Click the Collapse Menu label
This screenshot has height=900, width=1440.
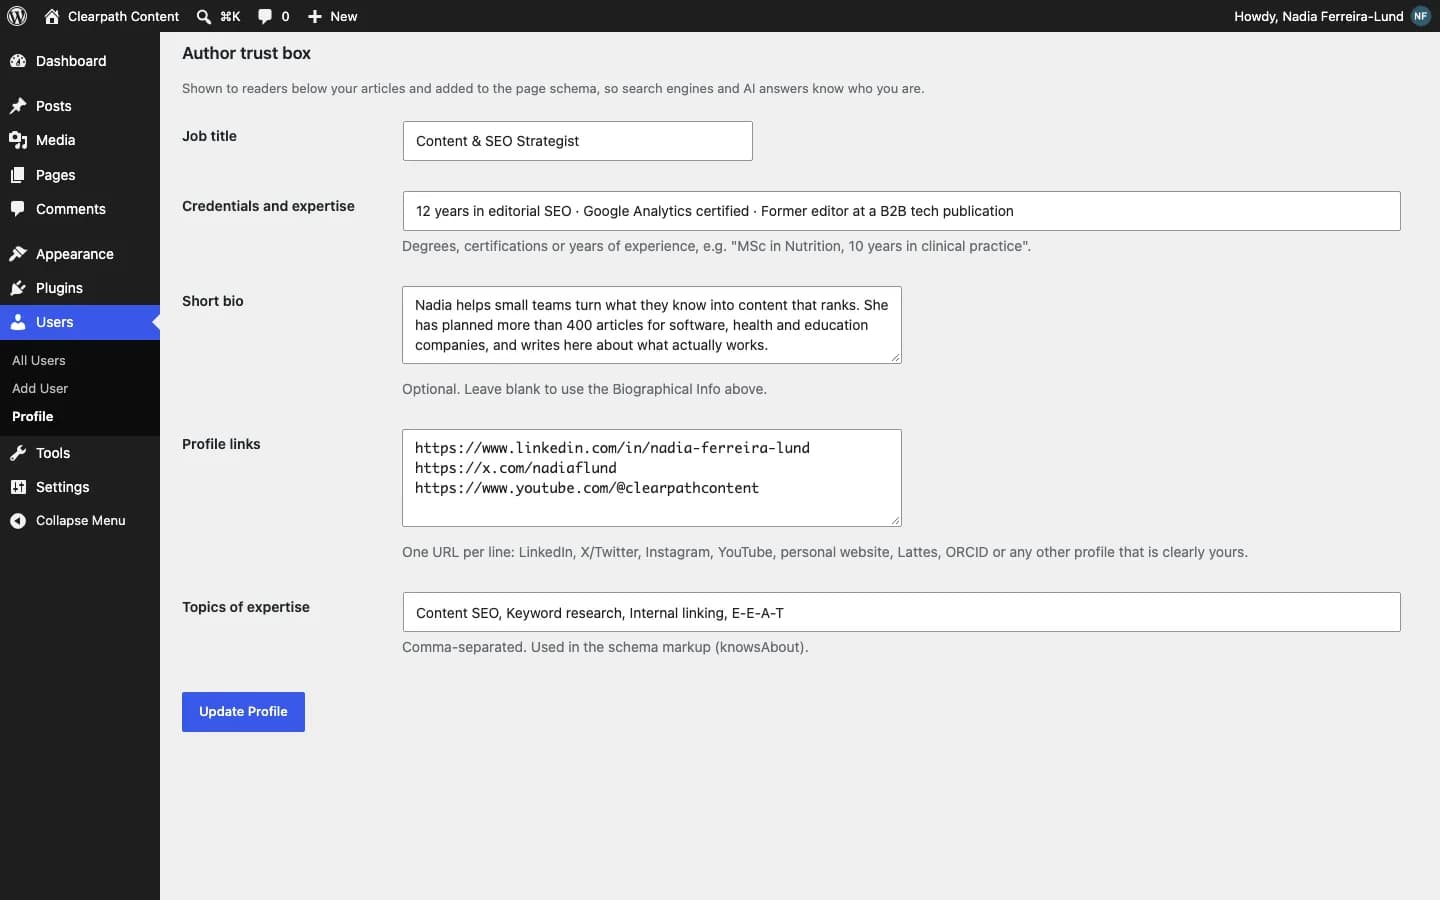point(81,520)
